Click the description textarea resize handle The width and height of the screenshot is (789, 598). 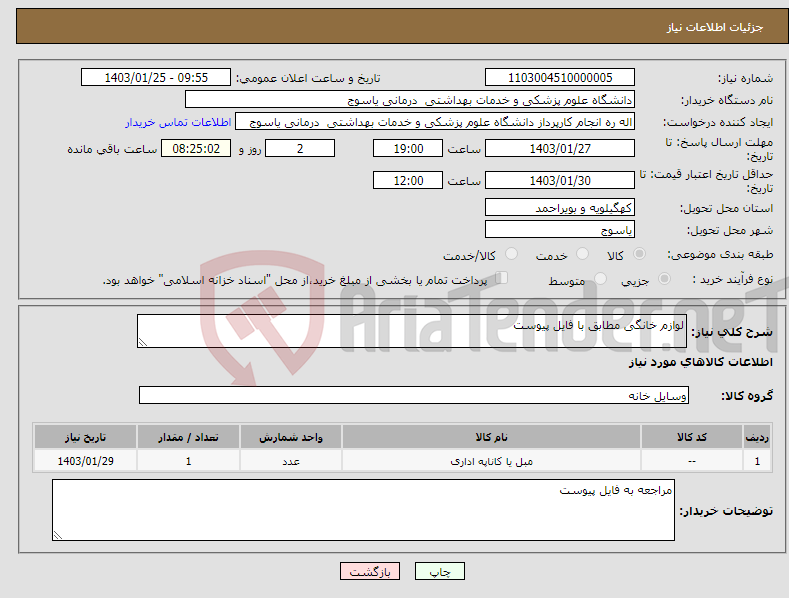click(x=143, y=343)
